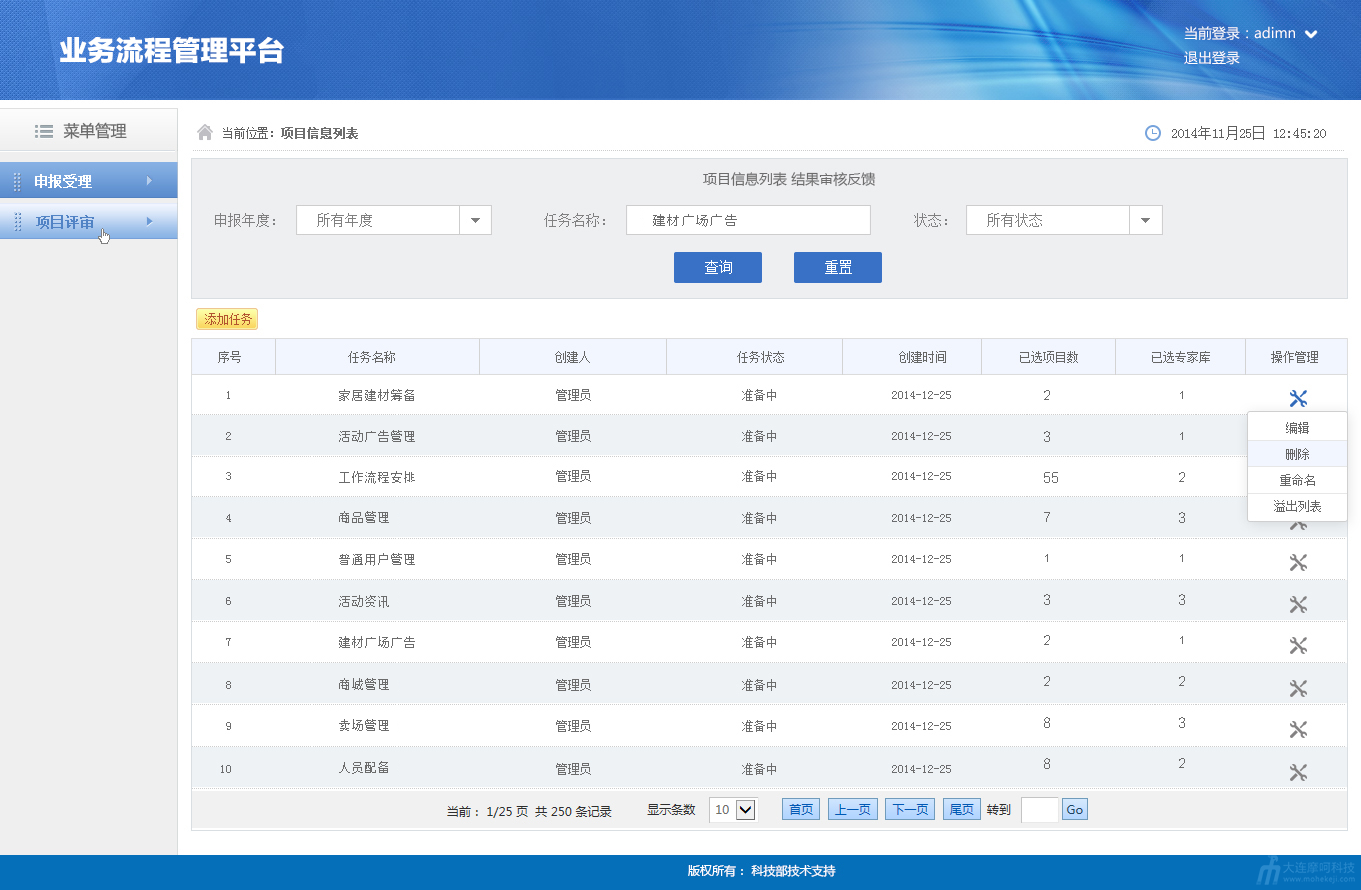
Task: Open tools icon for row 普通用户管理
Action: click(x=1298, y=562)
